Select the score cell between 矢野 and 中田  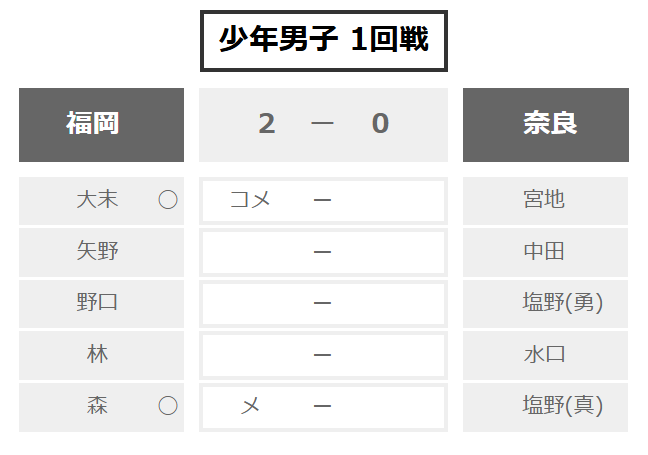(x=323, y=252)
